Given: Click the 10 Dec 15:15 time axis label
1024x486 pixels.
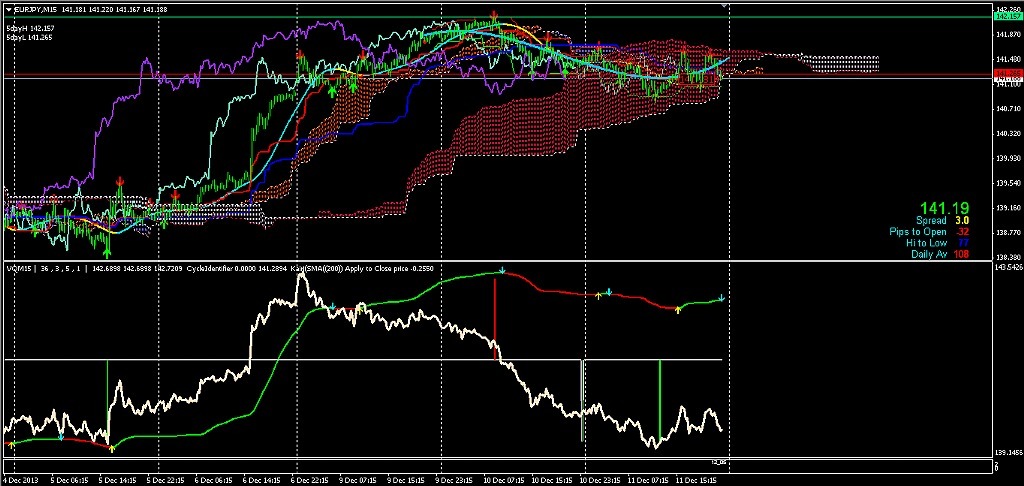Looking at the screenshot, I should pyautogui.click(x=552, y=480).
